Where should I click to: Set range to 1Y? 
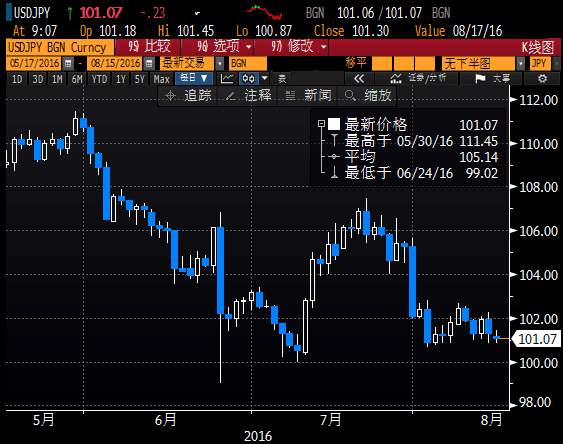click(121, 79)
